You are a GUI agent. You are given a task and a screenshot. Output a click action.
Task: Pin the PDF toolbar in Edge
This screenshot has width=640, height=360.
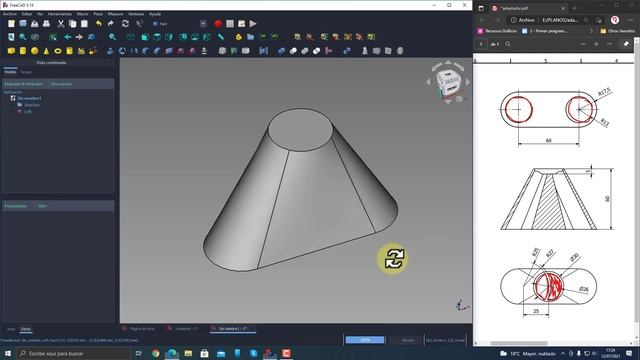click(x=626, y=44)
